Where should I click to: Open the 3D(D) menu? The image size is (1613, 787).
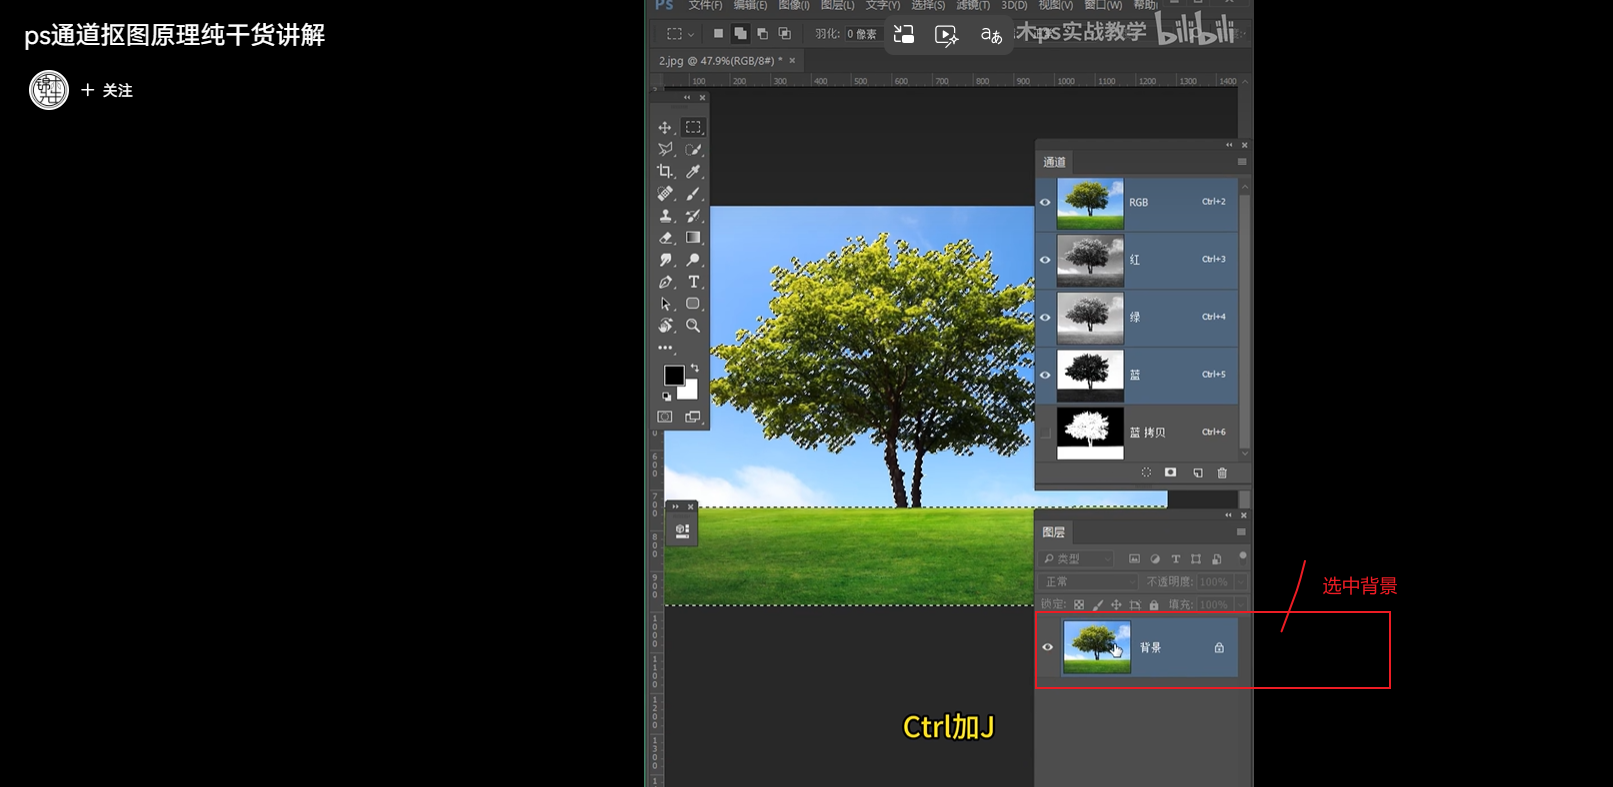click(x=1014, y=5)
